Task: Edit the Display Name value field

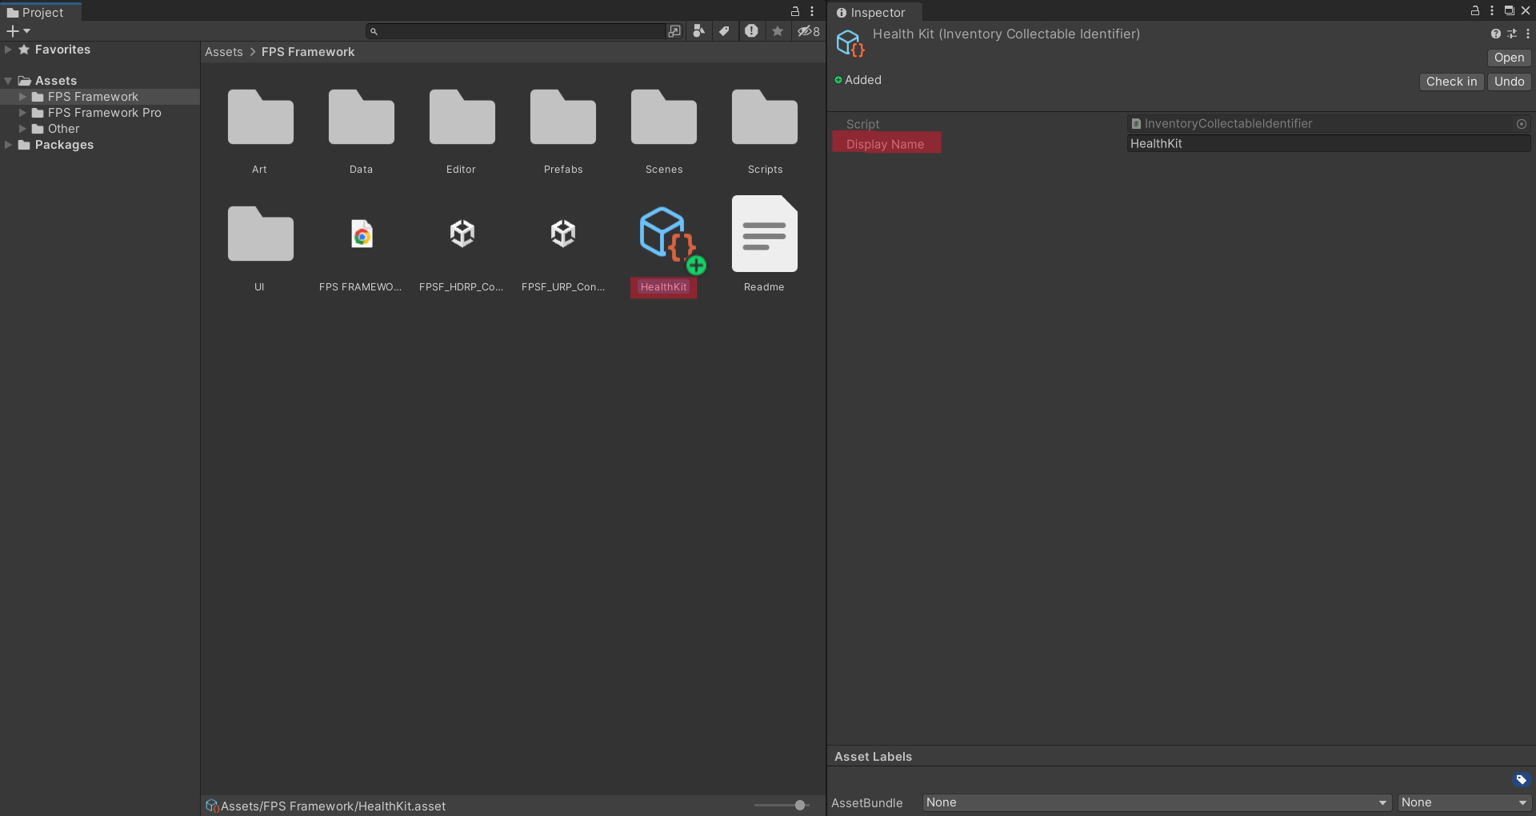Action: [x=1328, y=144]
